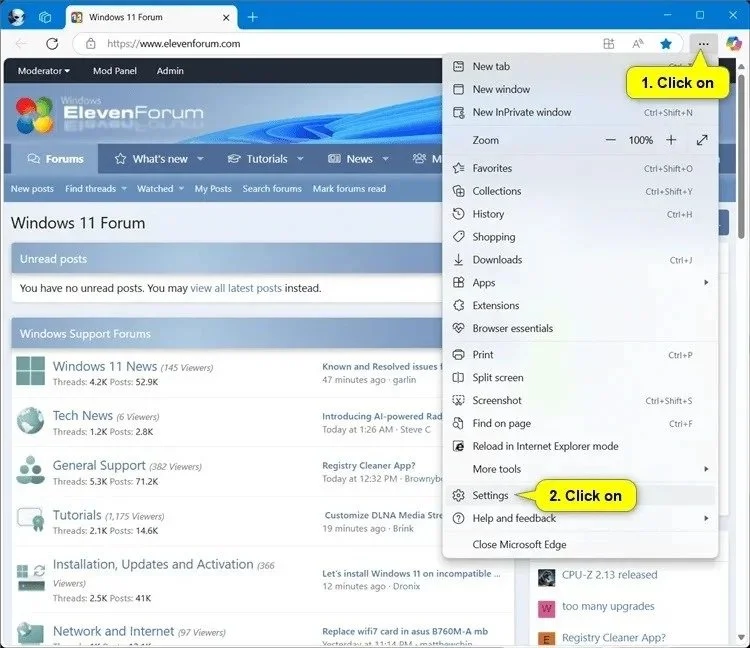Open the News navigation tab
Image resolution: width=750 pixels, height=648 pixels.
pos(350,159)
